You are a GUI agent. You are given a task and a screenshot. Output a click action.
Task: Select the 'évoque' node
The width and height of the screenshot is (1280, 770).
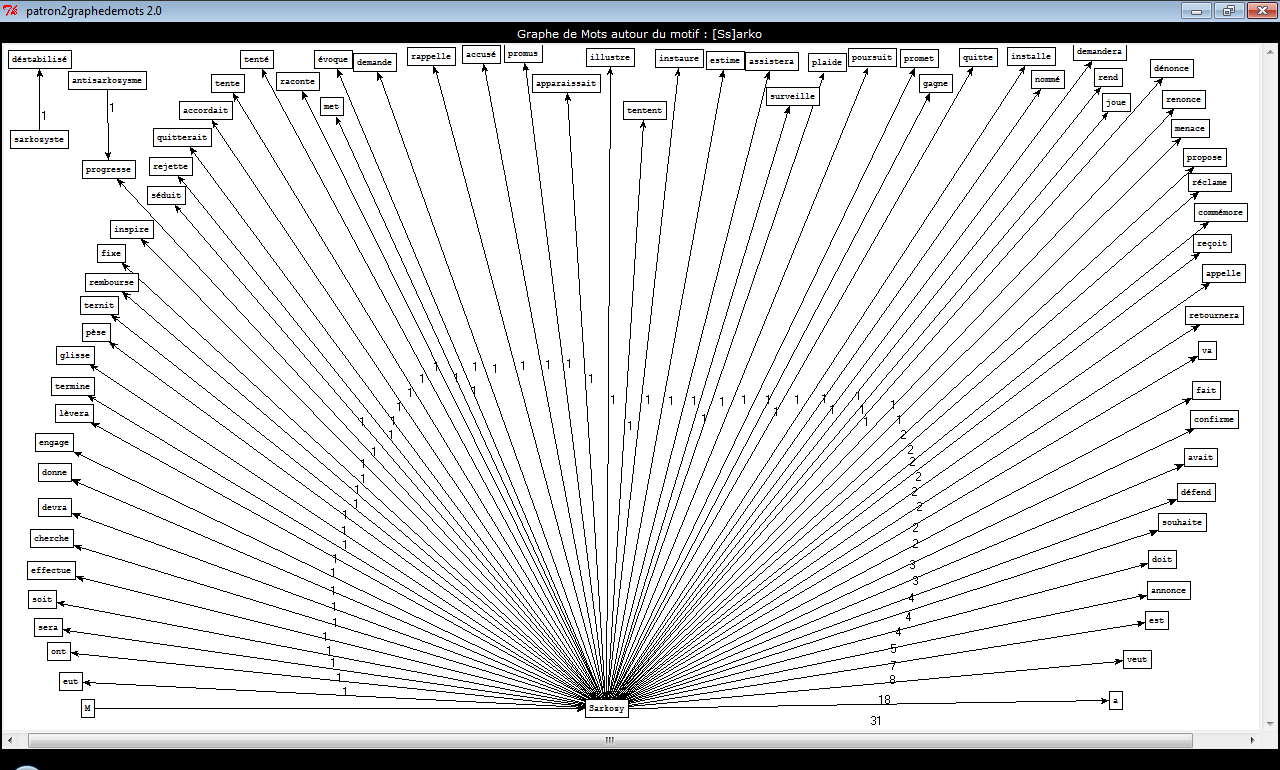(332, 58)
